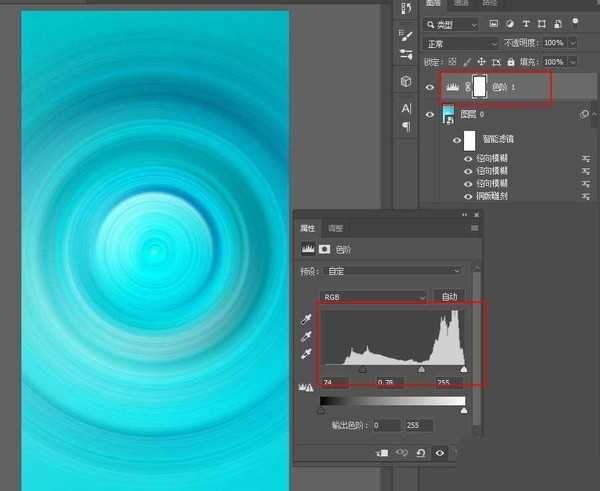
Task: Click the reset adjustment icon in Properties
Action: (x=420, y=452)
